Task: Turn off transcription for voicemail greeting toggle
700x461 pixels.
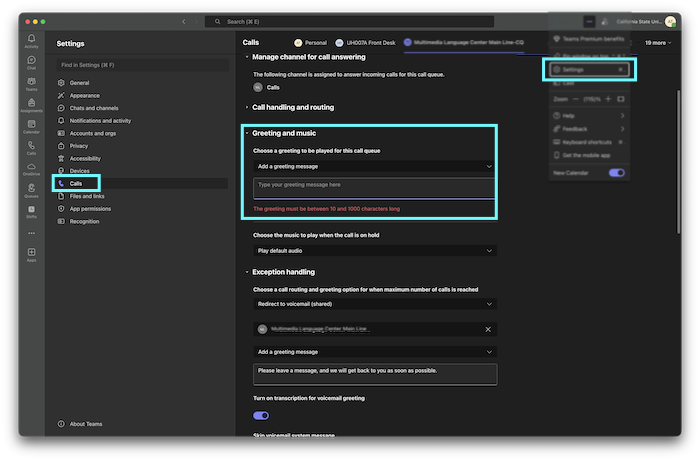Action: 261,415
